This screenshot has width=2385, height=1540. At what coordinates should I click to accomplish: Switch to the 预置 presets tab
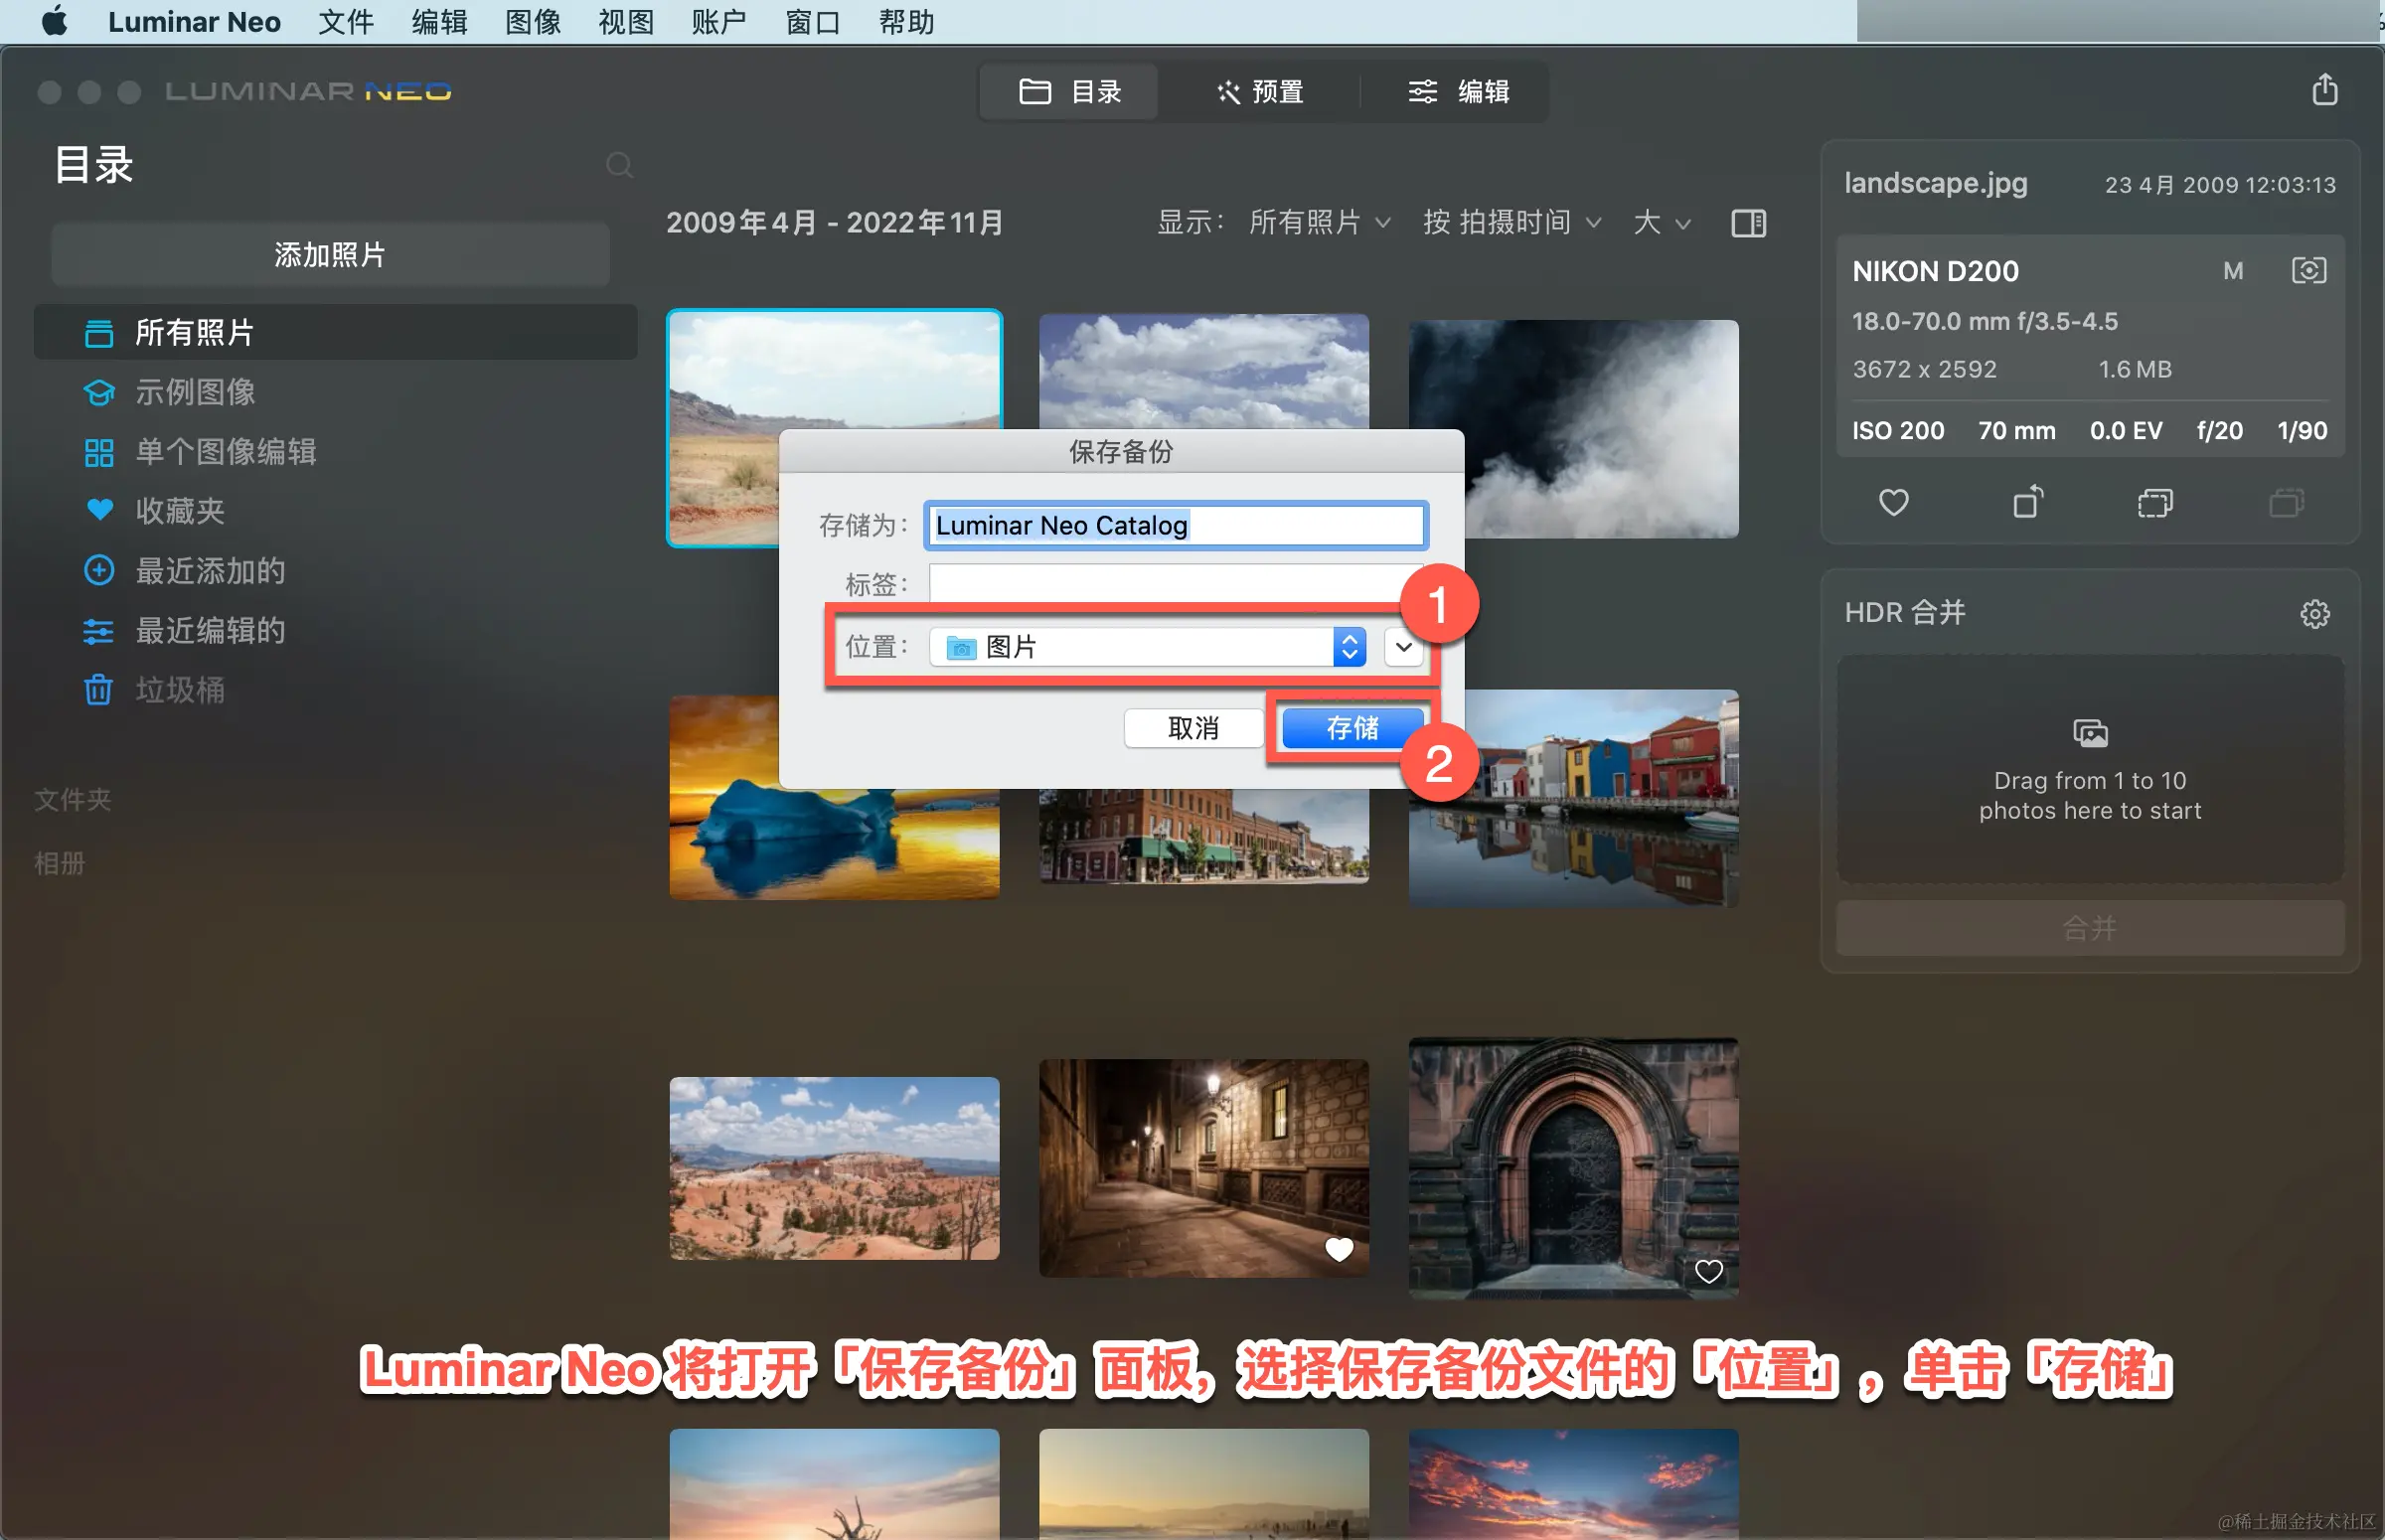click(x=1260, y=92)
